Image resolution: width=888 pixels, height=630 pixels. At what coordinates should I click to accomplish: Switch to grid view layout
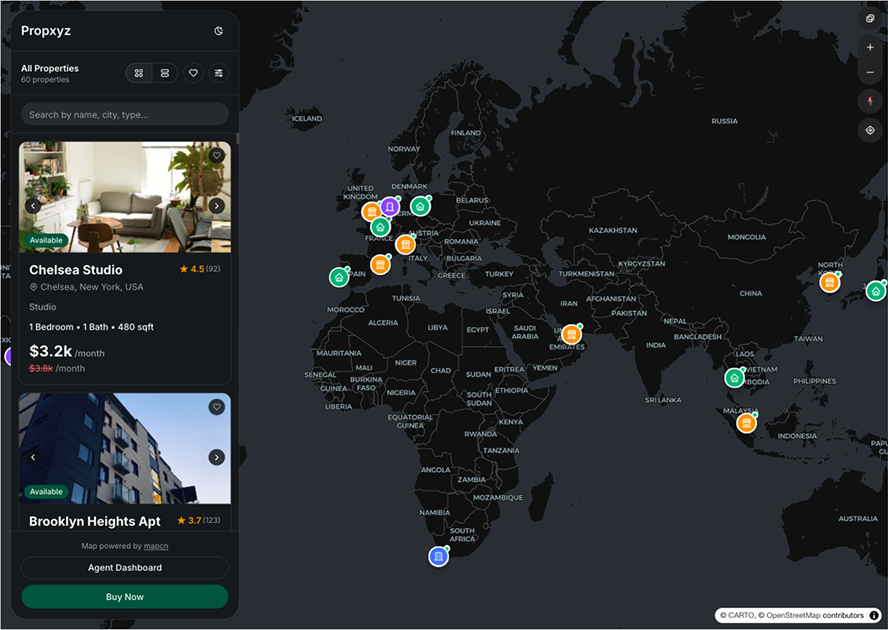tap(139, 73)
